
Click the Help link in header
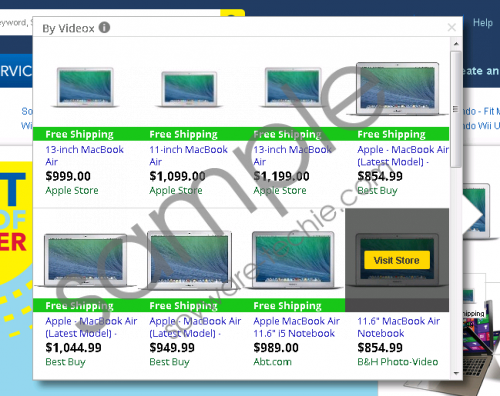[483, 23]
